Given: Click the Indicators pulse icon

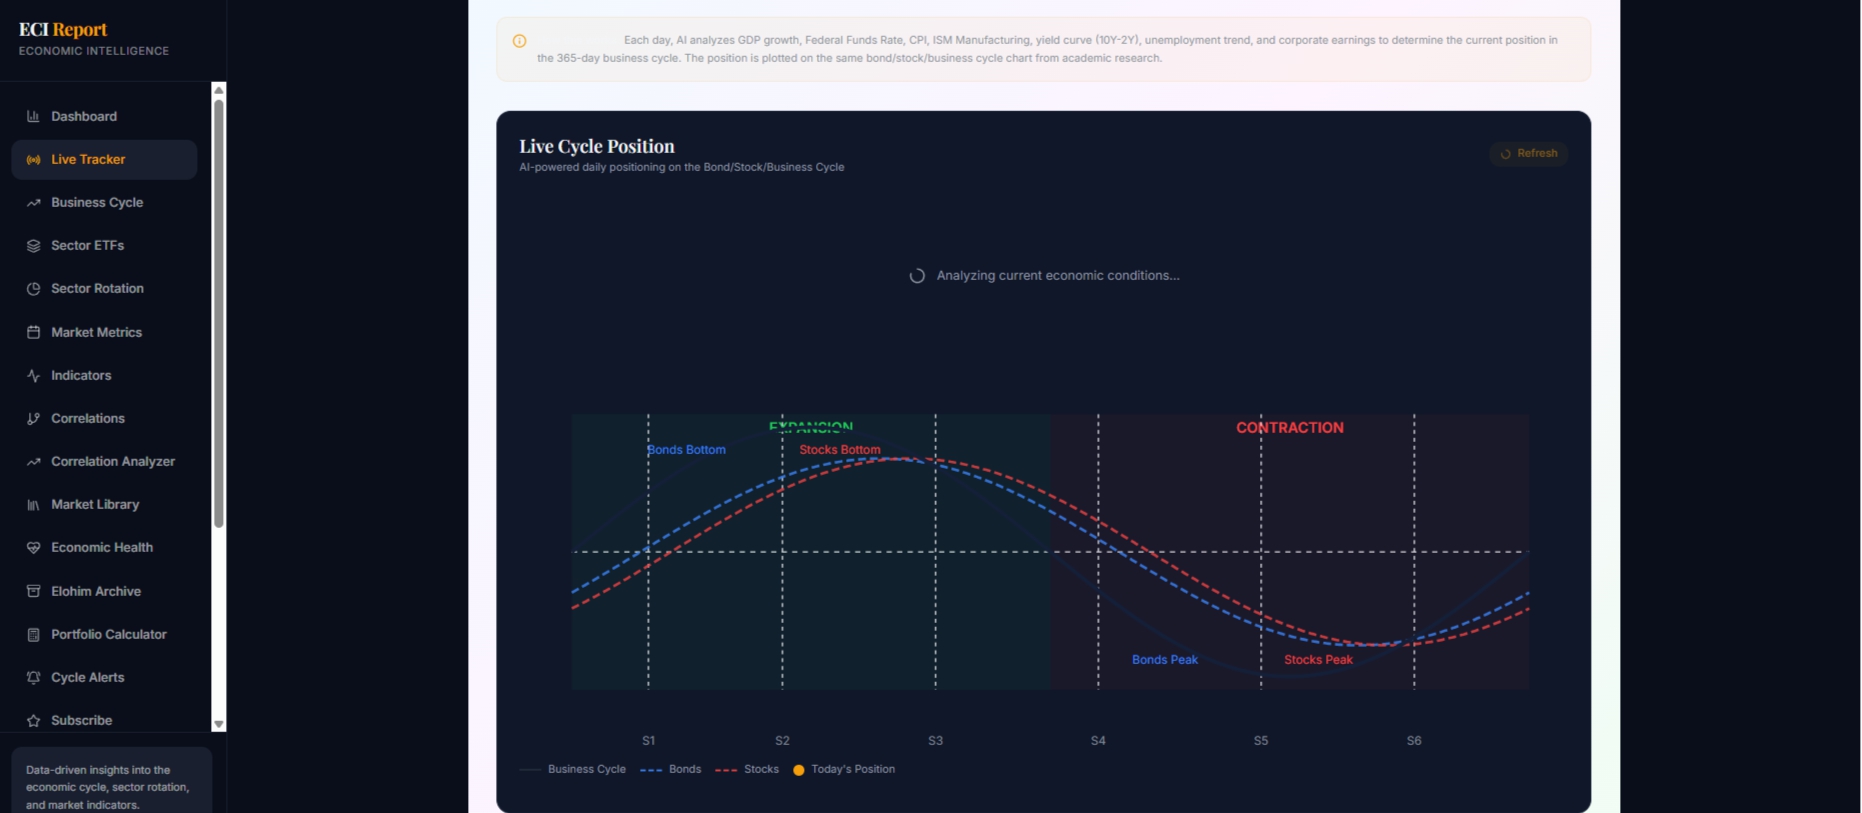Looking at the screenshot, I should click(x=33, y=375).
